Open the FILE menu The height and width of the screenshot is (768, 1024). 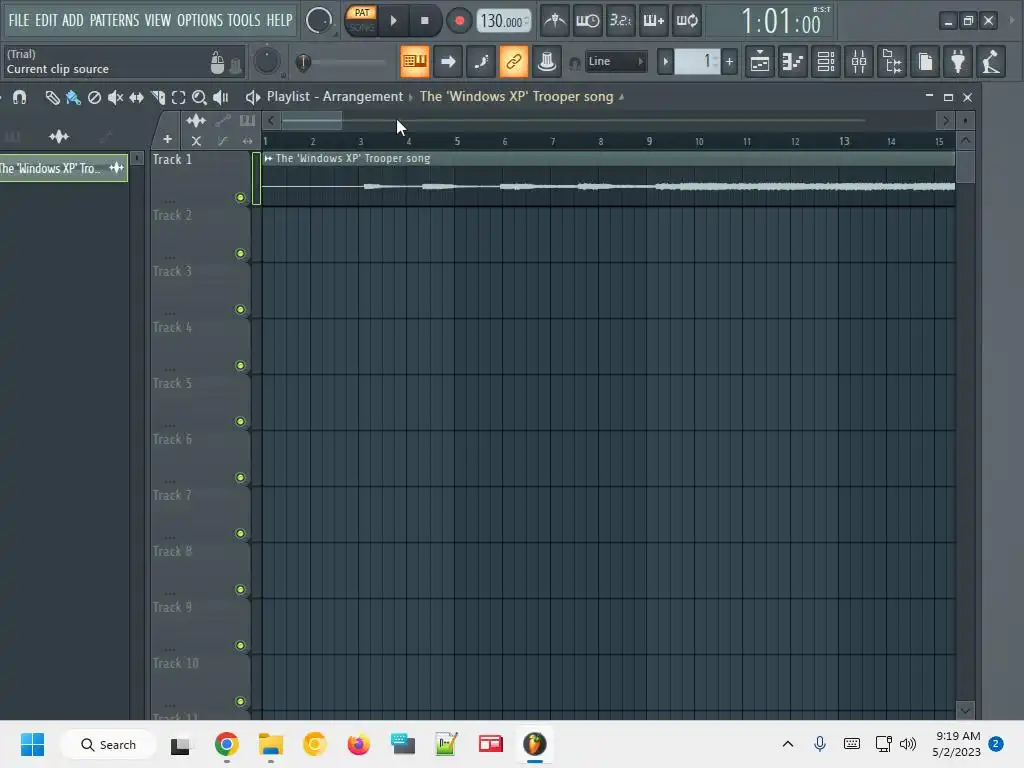tap(19, 20)
